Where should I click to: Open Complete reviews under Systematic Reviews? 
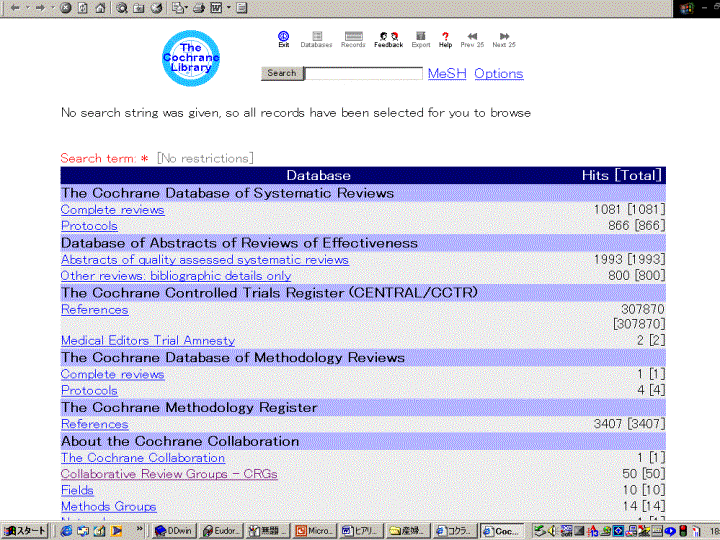(x=112, y=210)
